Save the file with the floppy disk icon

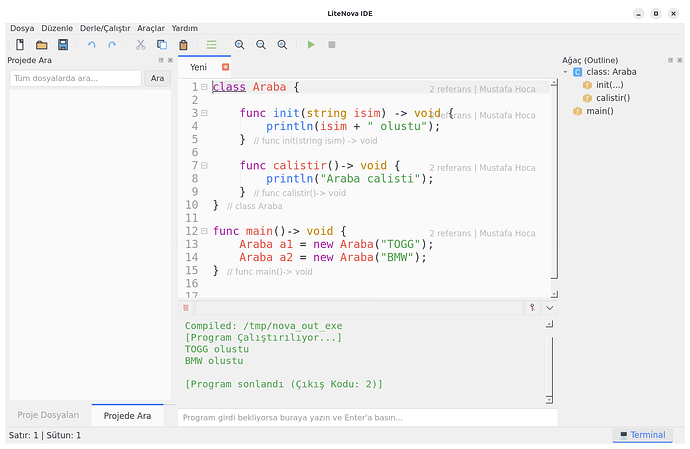63,45
